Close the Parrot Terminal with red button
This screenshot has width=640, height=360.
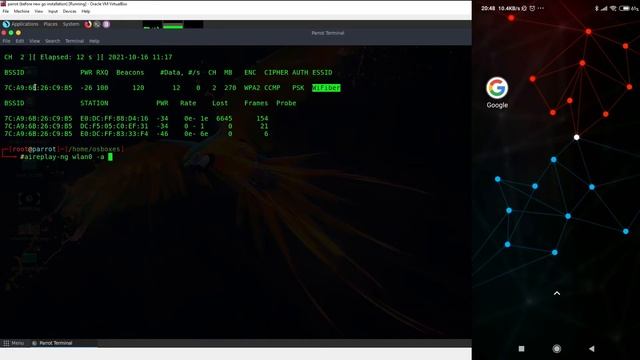[4, 33]
